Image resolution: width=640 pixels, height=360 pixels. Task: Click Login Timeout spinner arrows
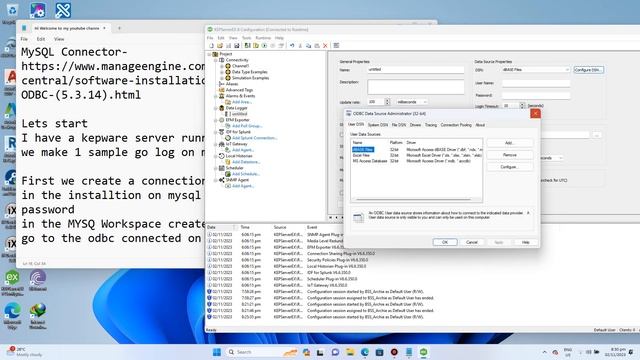point(522,106)
